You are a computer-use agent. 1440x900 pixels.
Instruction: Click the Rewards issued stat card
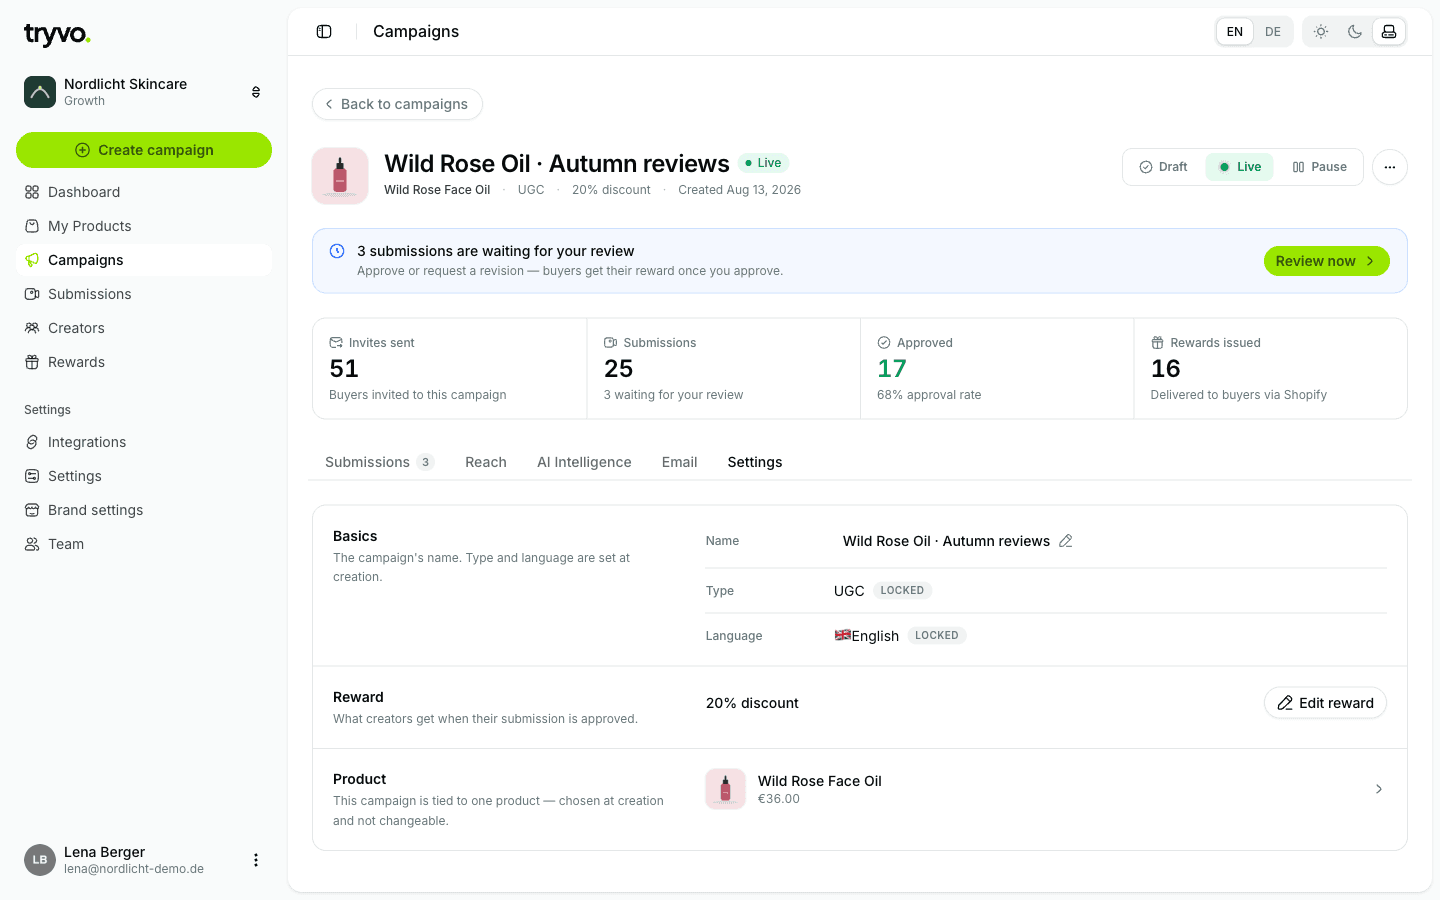coord(1271,368)
